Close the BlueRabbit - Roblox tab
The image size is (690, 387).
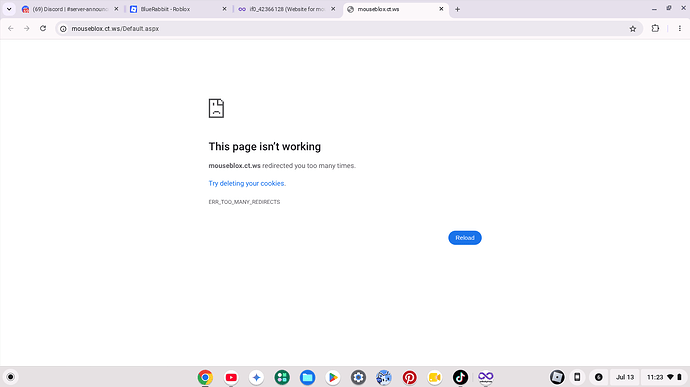[x=224, y=9]
